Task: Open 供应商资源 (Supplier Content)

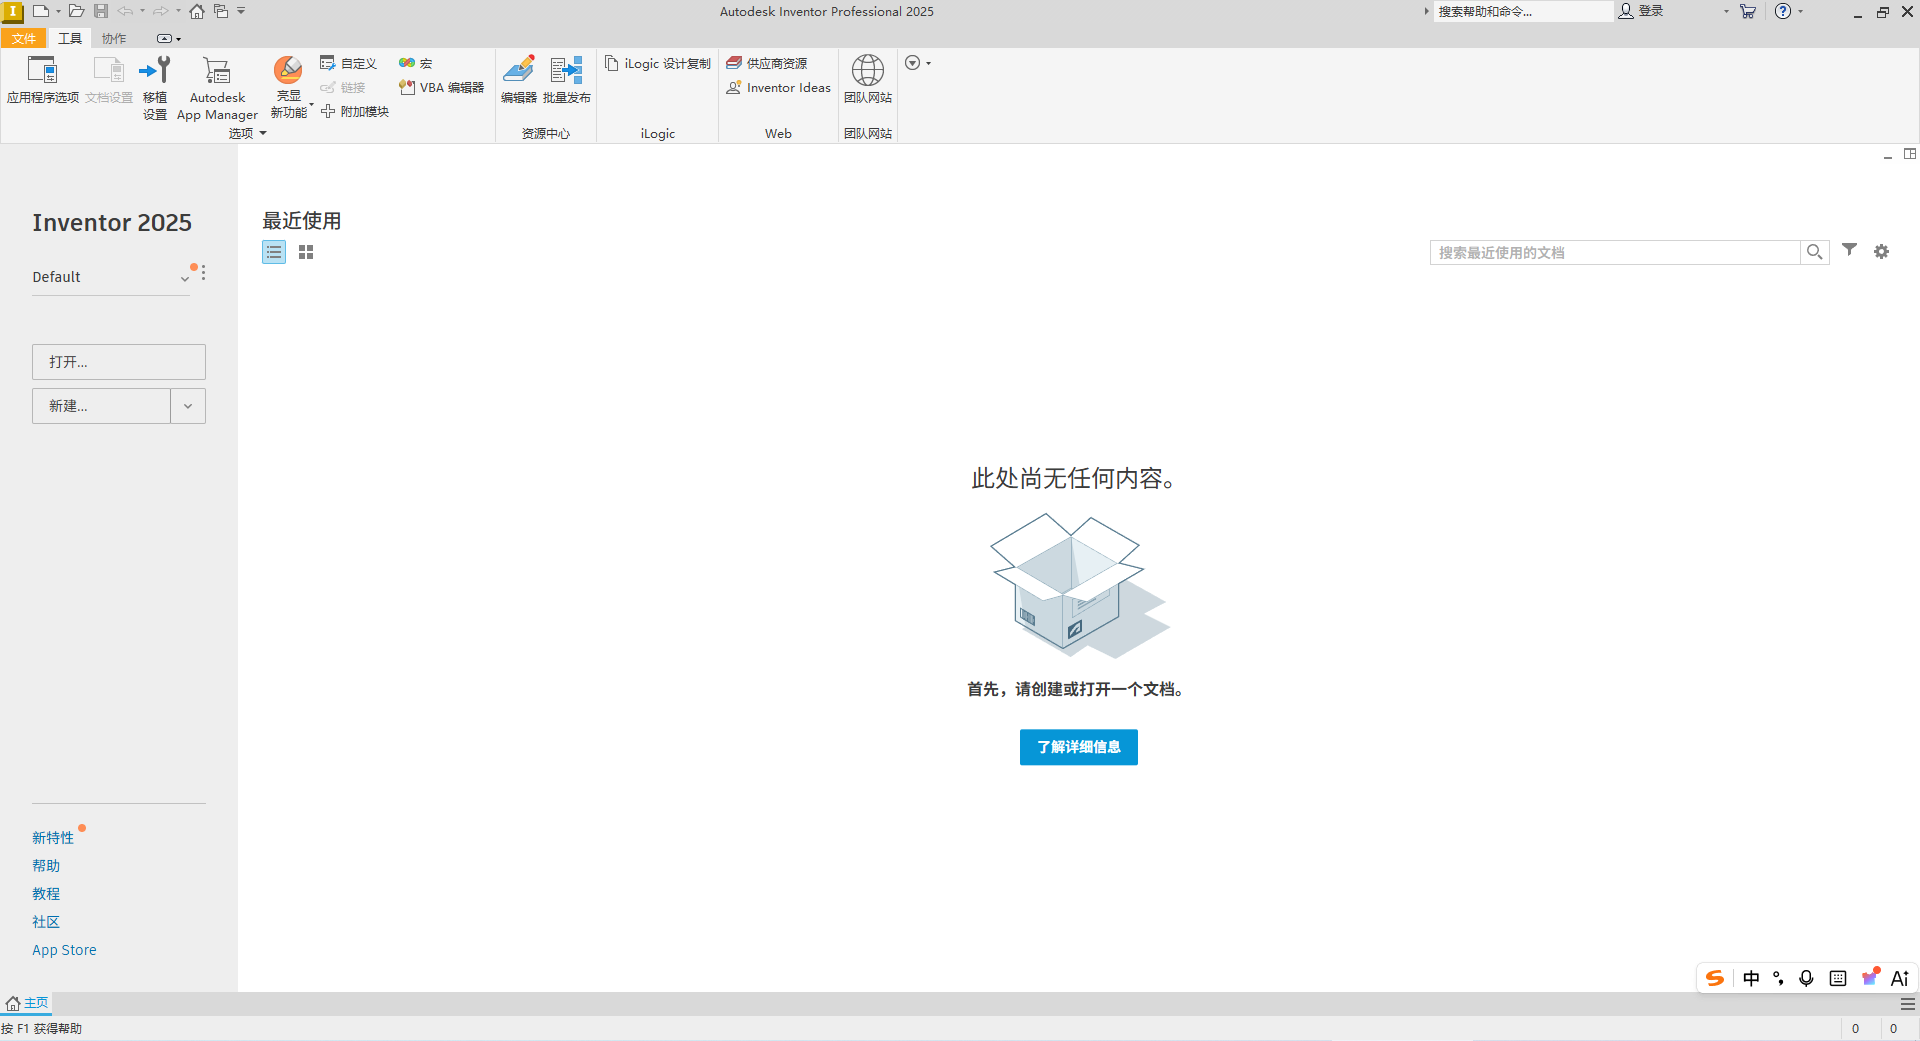Action: [777, 62]
